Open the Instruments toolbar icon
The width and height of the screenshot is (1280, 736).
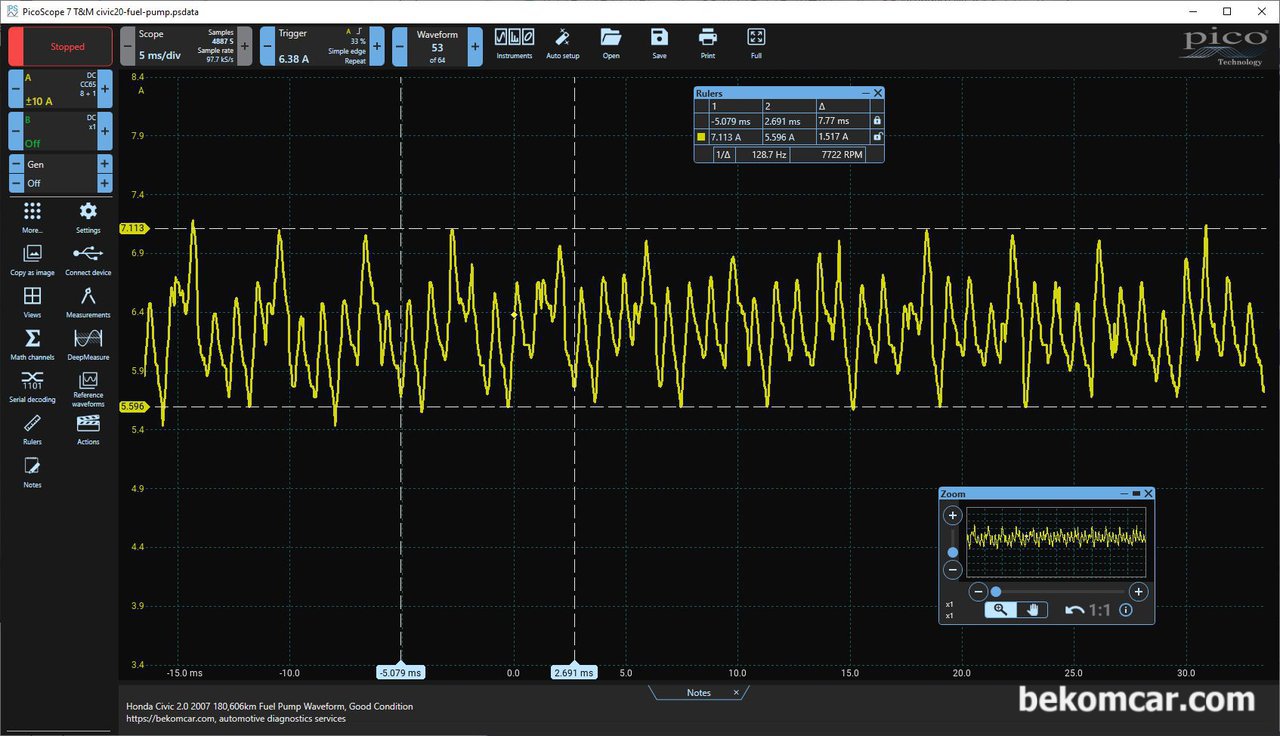click(514, 43)
